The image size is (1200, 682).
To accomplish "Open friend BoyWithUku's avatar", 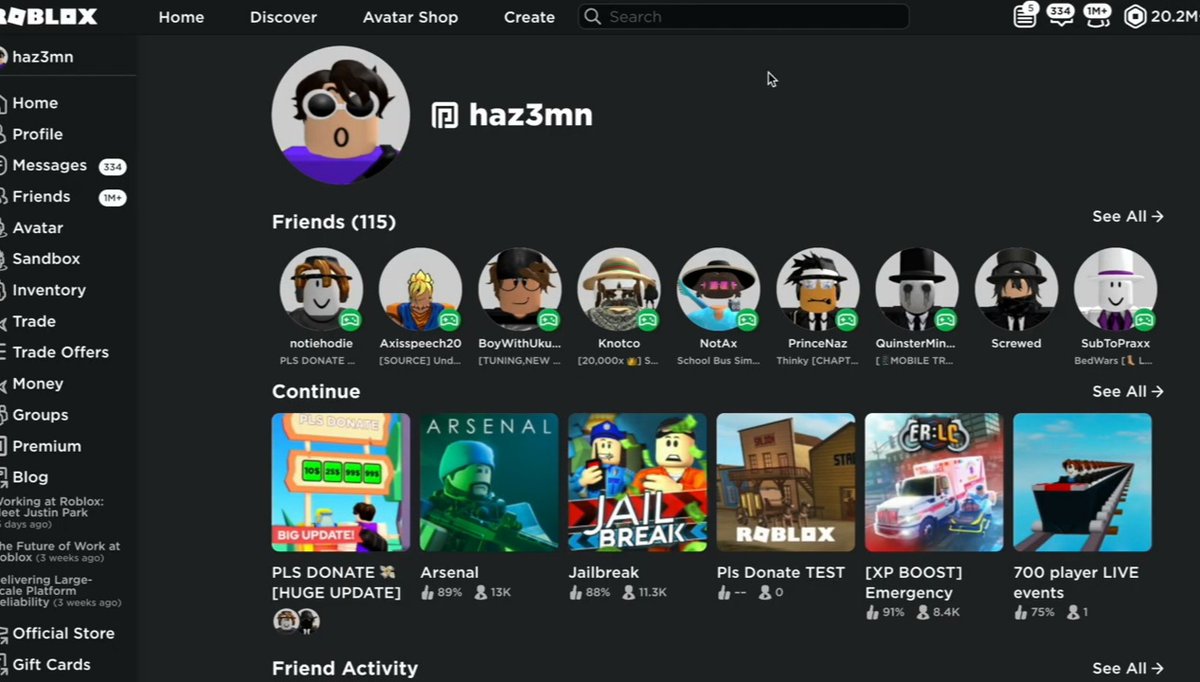I will (x=520, y=290).
